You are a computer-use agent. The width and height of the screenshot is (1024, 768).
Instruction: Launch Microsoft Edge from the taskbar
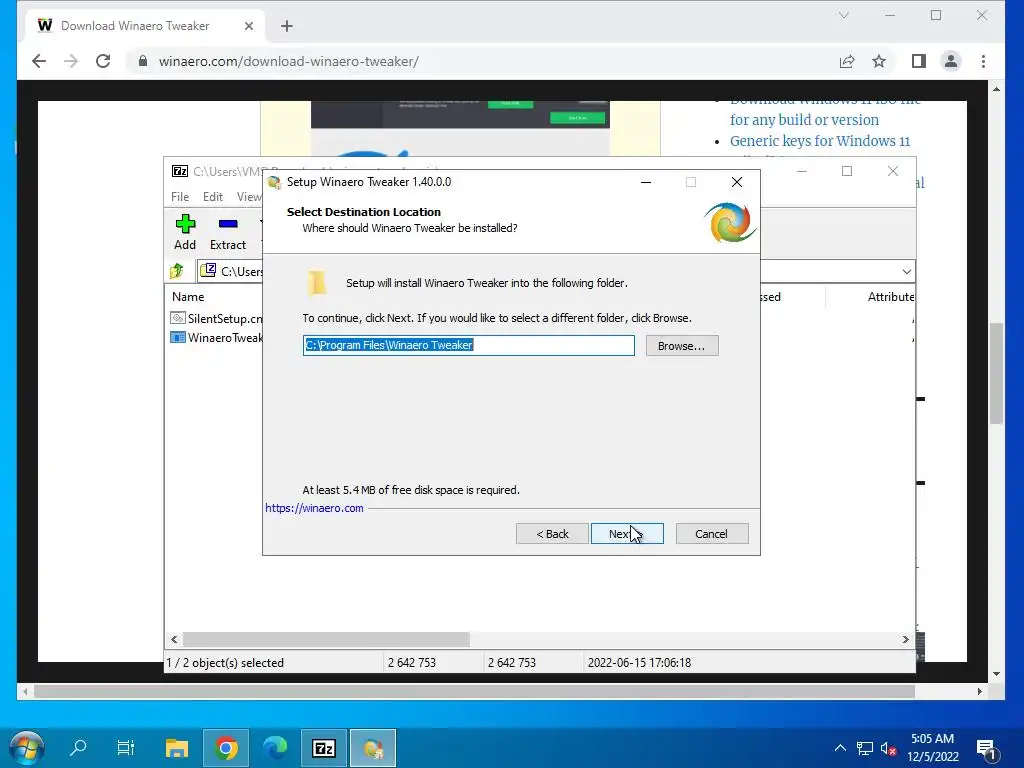(x=275, y=748)
